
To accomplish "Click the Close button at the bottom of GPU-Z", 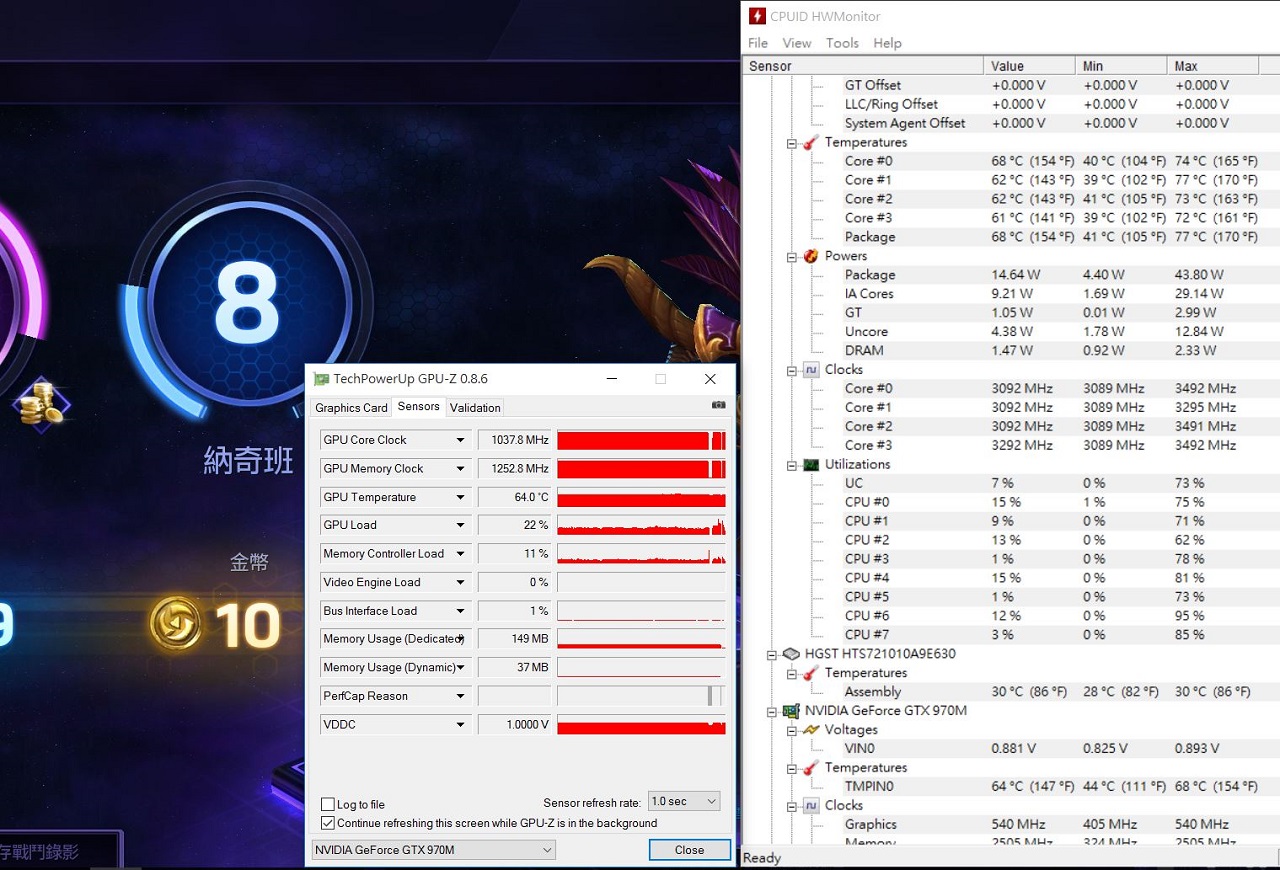I will pyautogui.click(x=689, y=850).
